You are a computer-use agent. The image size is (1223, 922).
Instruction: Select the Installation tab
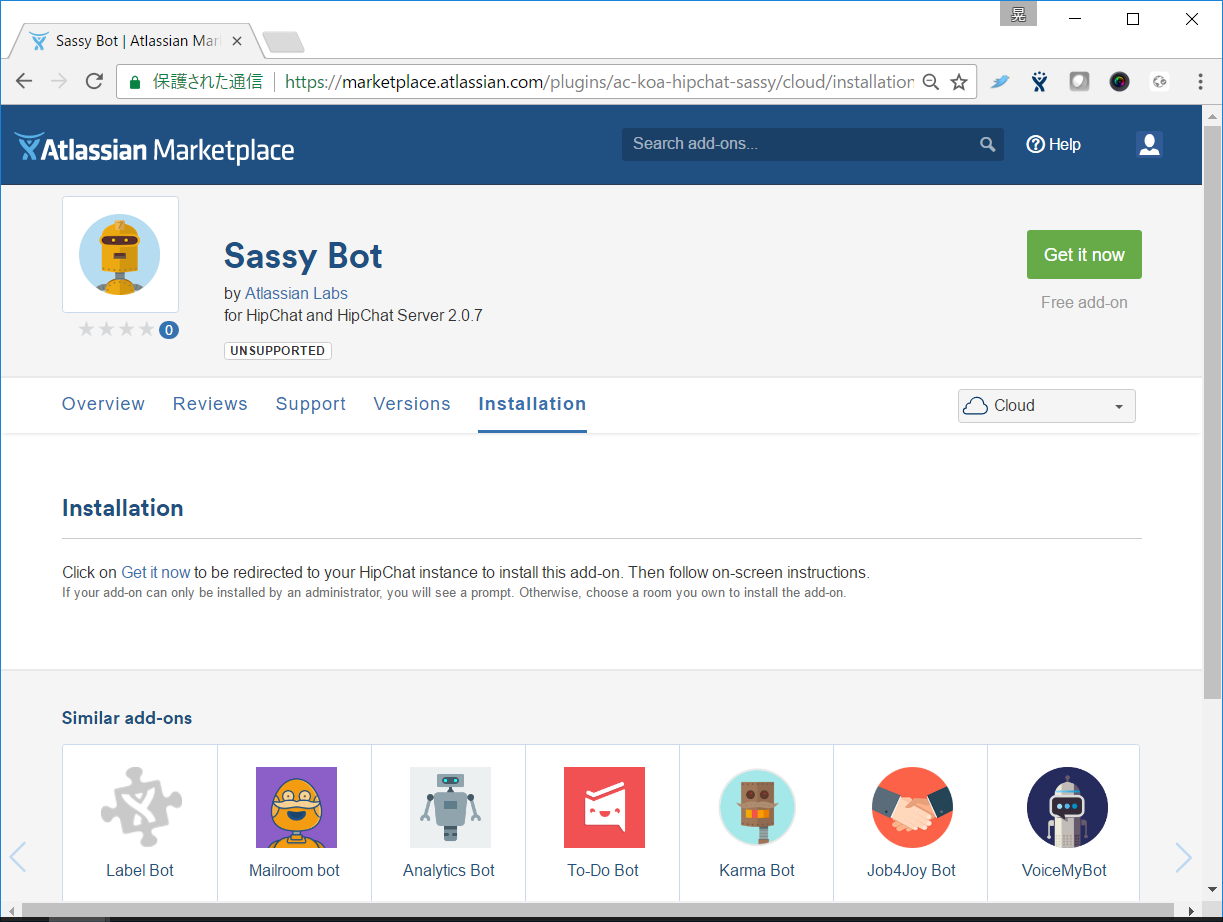pyautogui.click(x=532, y=404)
